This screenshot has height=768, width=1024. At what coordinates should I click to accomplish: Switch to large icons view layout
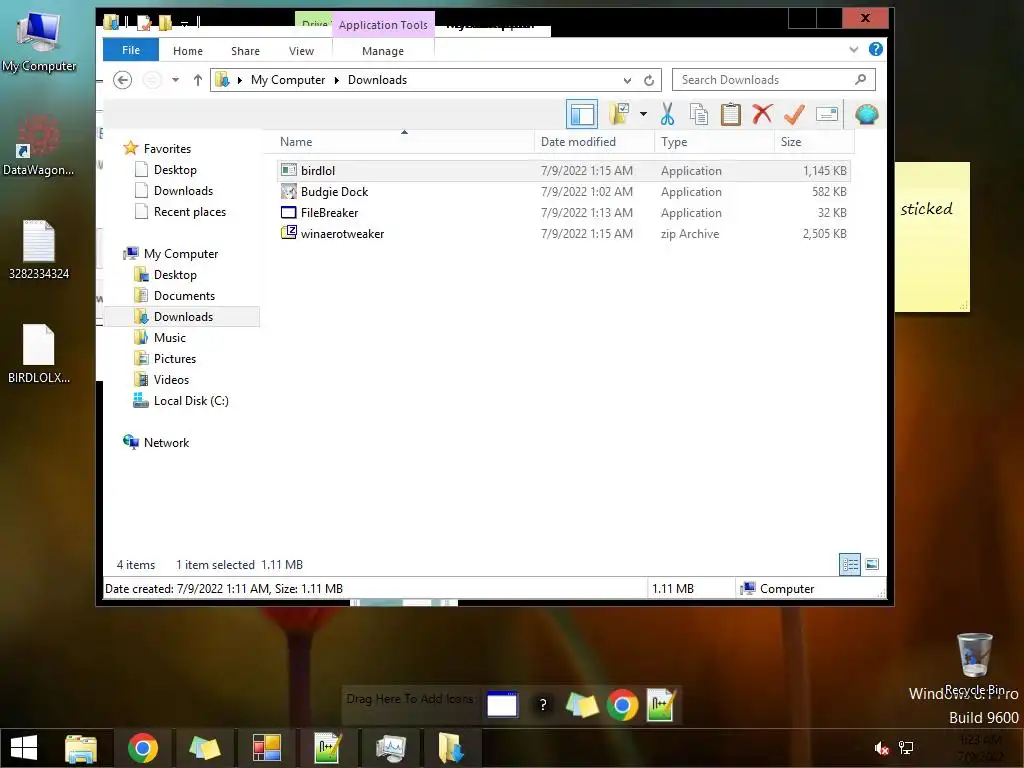(x=872, y=564)
